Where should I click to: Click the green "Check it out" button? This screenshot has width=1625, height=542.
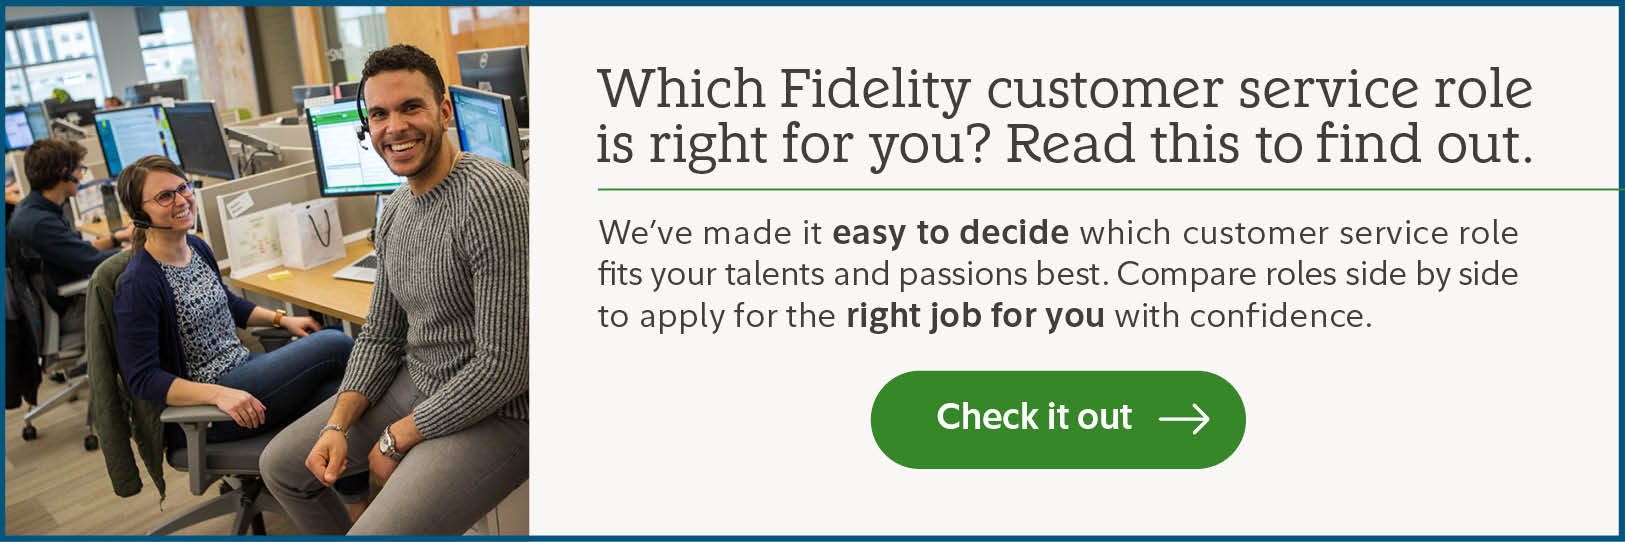click(1057, 419)
